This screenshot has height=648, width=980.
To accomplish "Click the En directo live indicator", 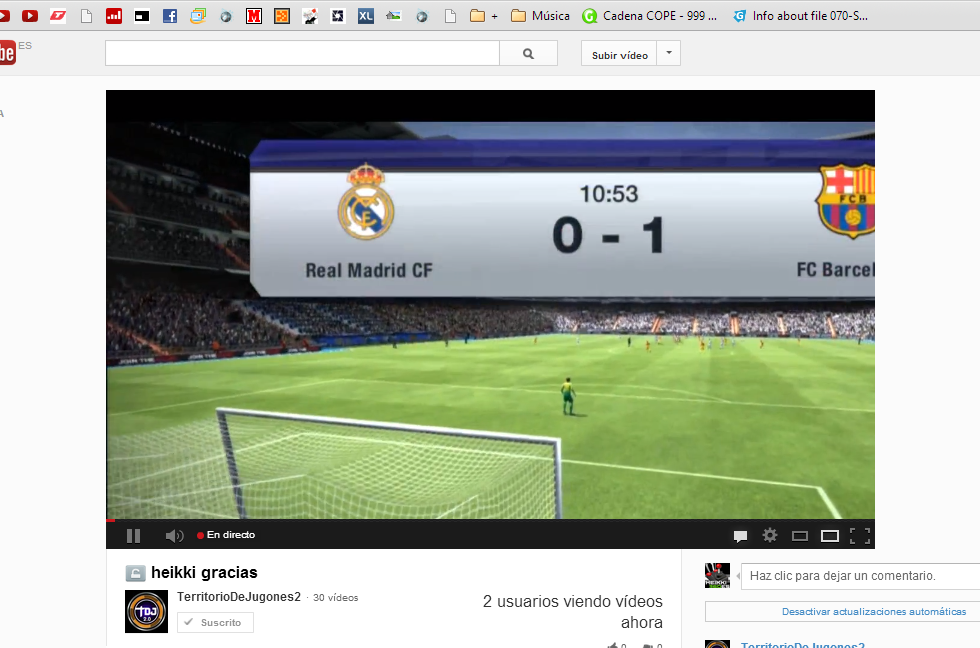I will (x=226, y=535).
